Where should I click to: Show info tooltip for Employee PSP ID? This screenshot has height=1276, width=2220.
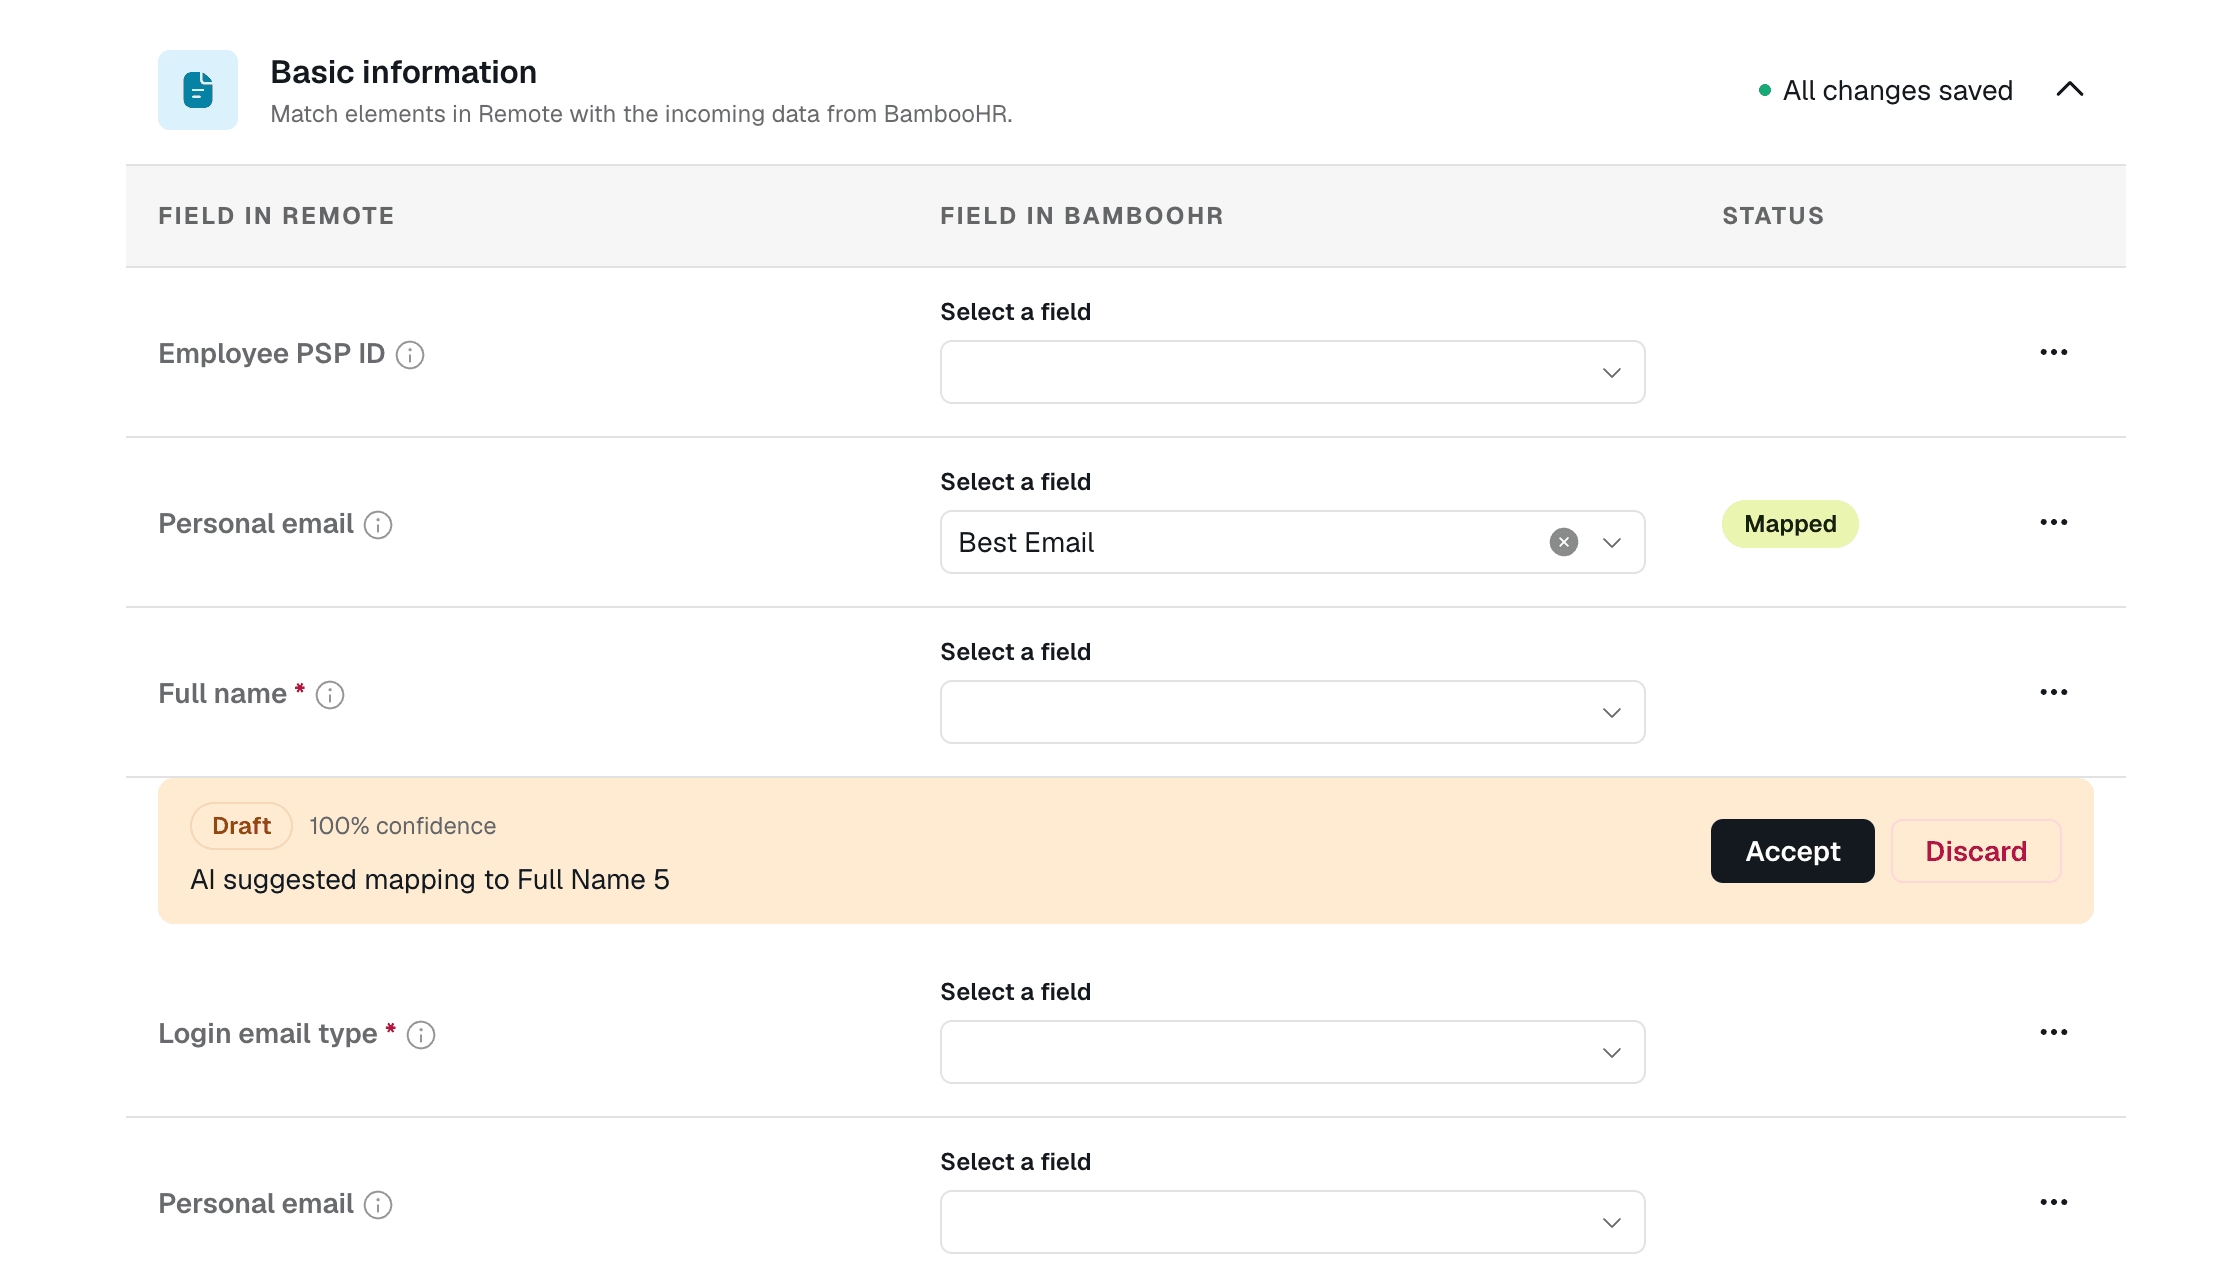(410, 355)
